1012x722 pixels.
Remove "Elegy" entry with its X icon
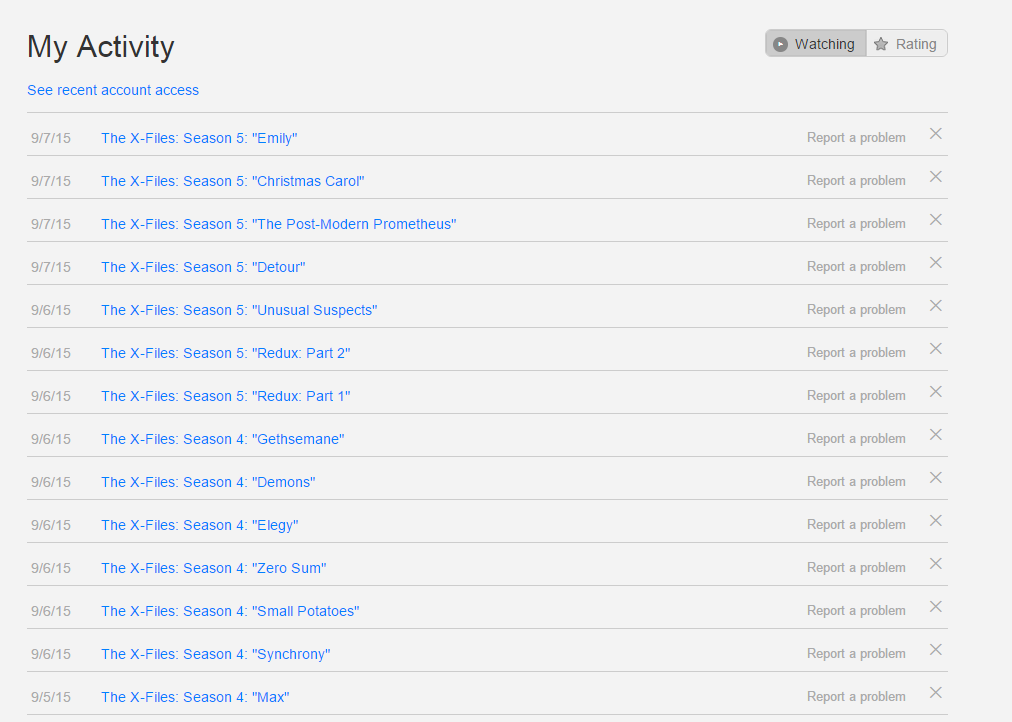[x=935, y=521]
